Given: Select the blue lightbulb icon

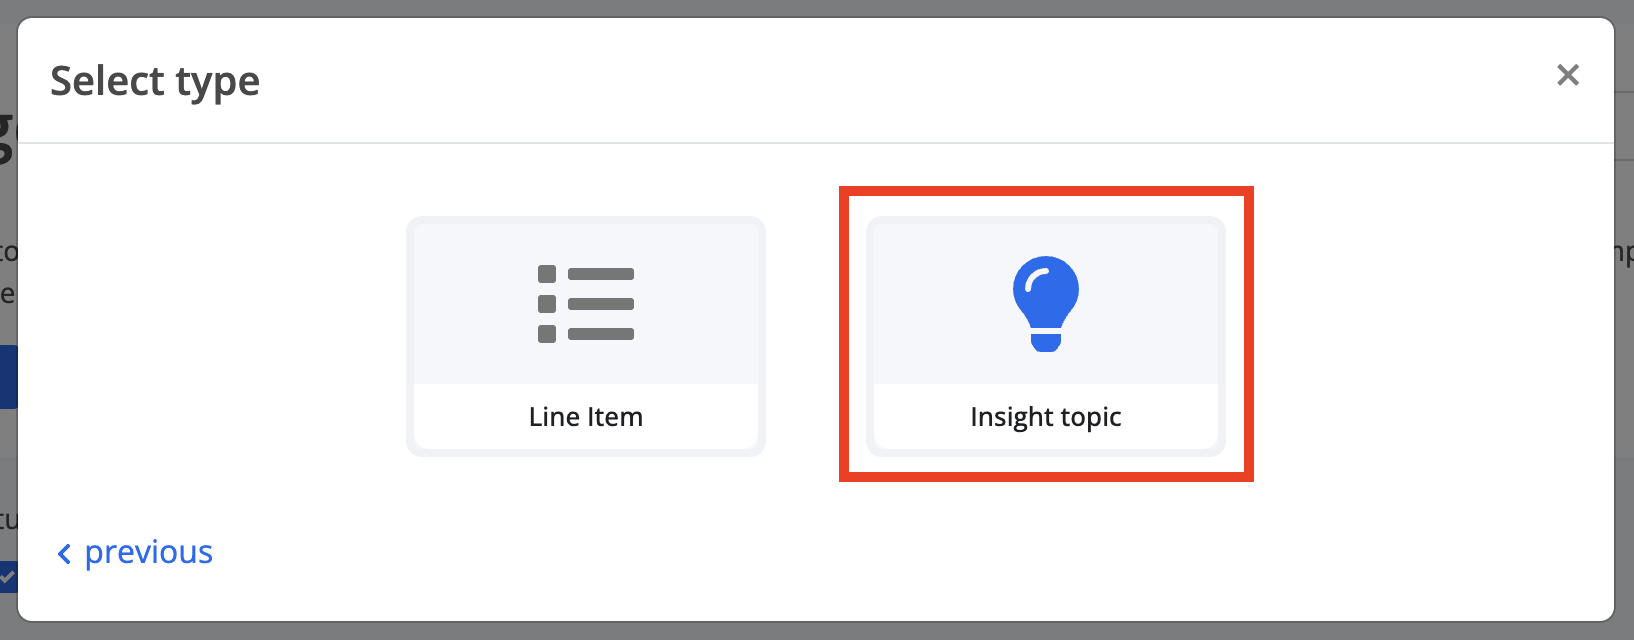Looking at the screenshot, I should 1046,304.
